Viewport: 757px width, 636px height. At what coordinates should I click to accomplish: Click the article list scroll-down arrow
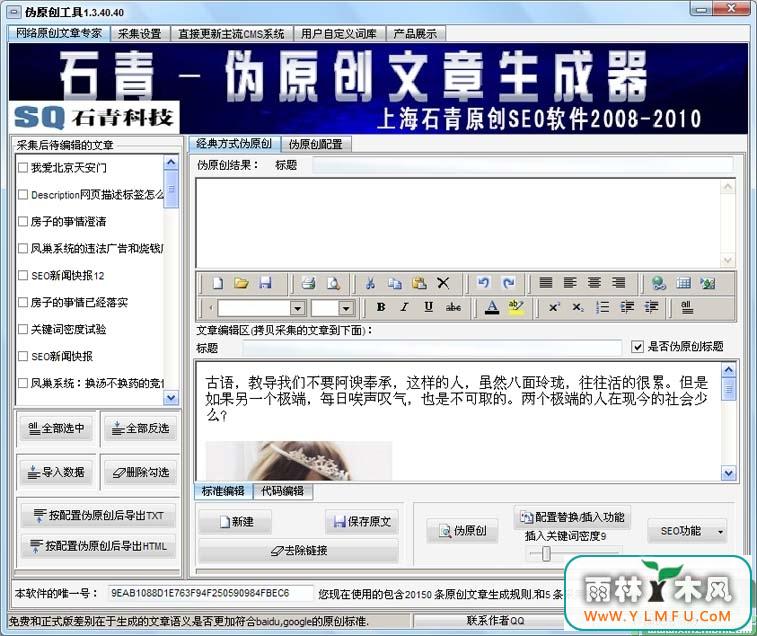[171, 397]
